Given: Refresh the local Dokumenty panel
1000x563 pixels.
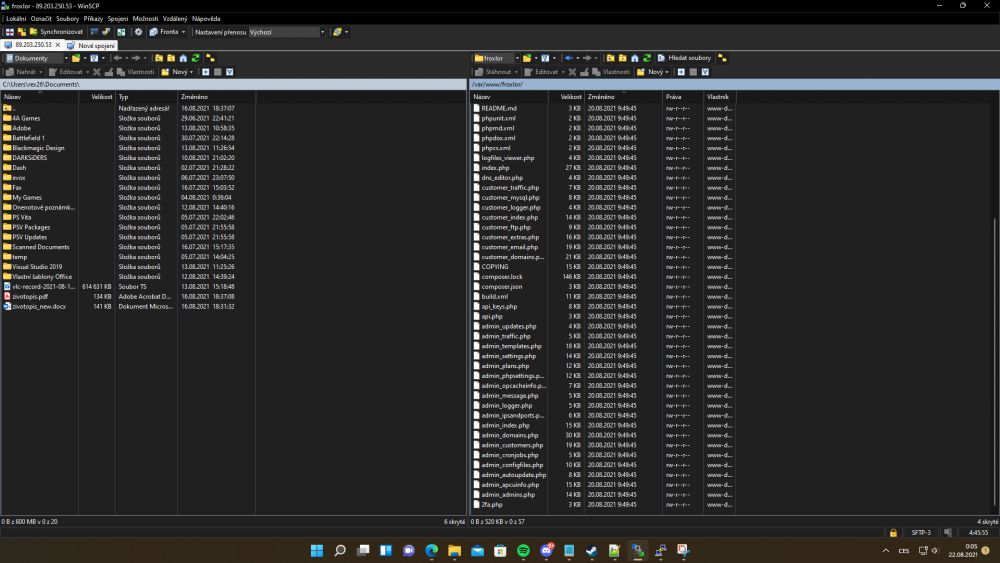Looking at the screenshot, I should point(196,58).
